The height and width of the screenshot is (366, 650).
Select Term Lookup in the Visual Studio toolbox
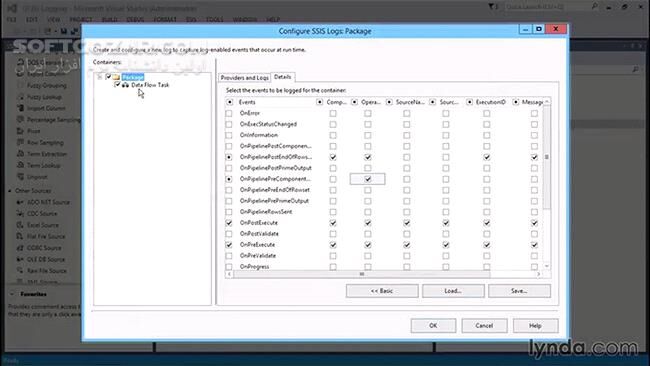pyautogui.click(x=44, y=165)
